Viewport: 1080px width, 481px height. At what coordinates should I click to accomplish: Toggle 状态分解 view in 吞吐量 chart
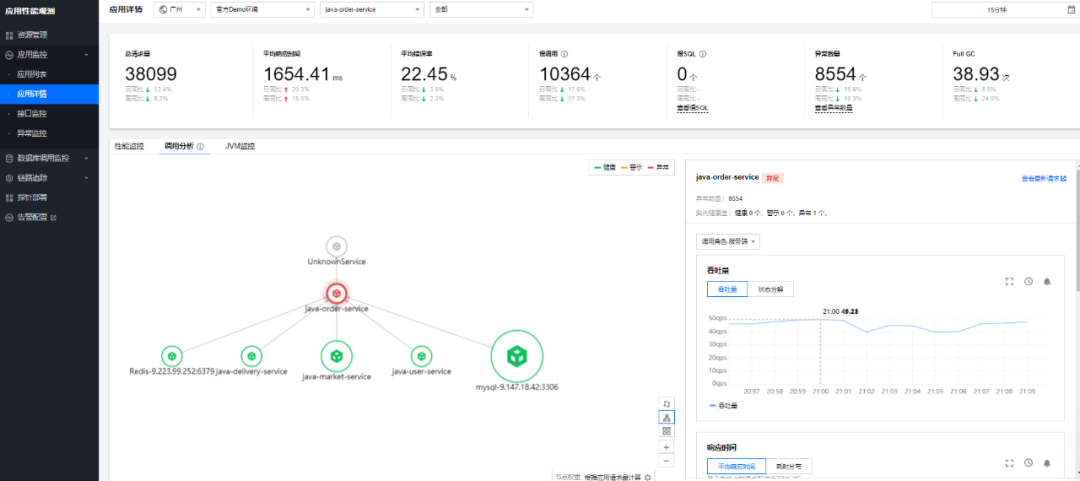click(x=770, y=289)
